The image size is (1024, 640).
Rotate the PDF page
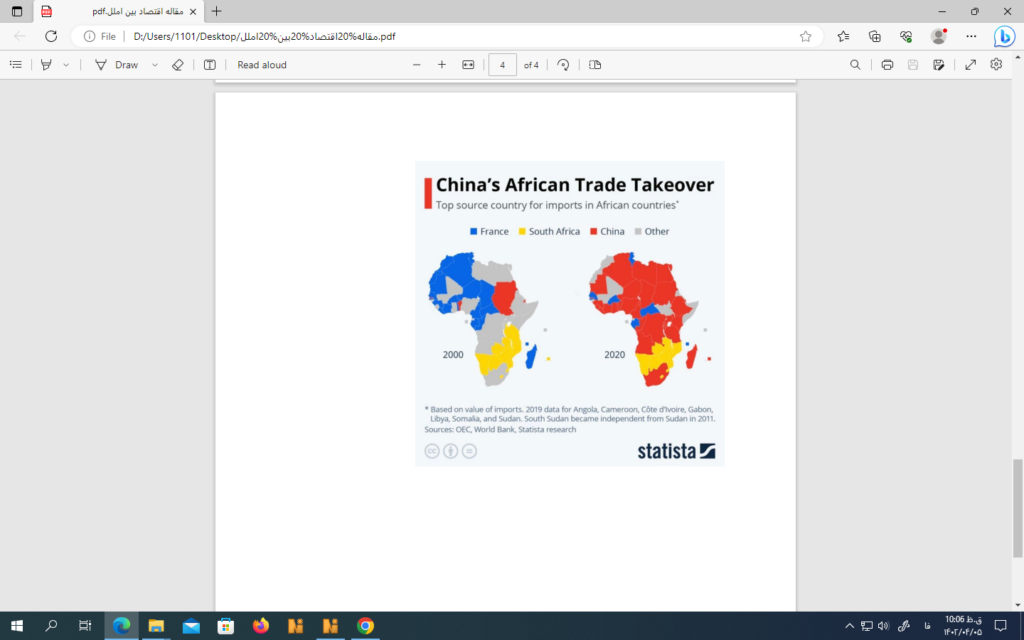point(563,65)
